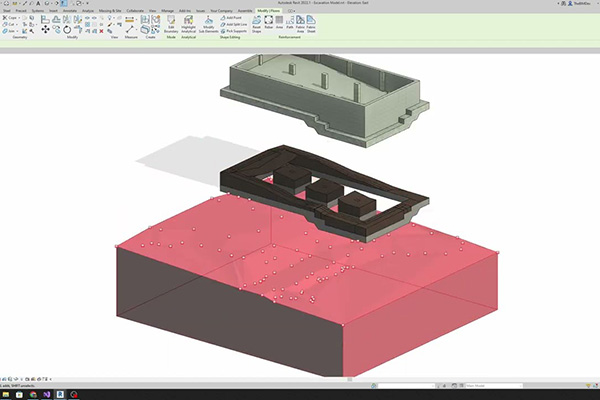Screen dimensions: 600x400
Task: Select the Fabric Sheet tool
Action: [x=311, y=24]
